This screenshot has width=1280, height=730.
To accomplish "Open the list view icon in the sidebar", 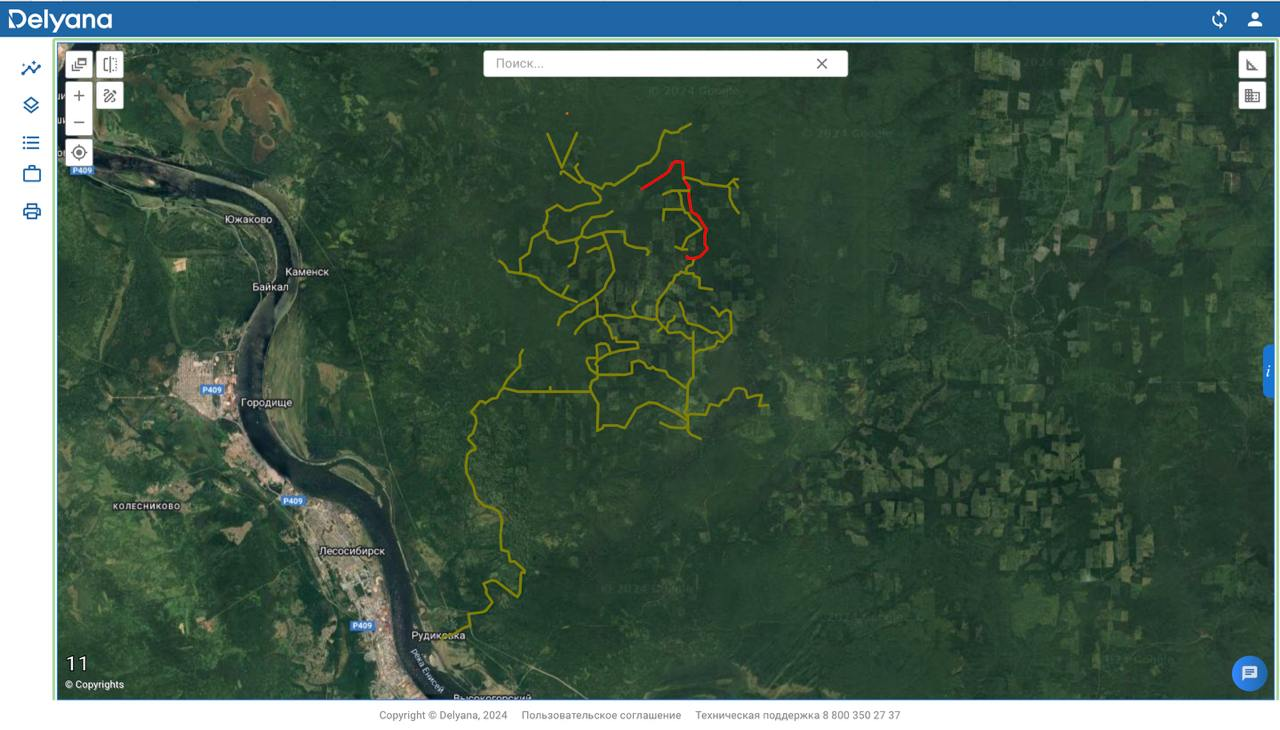I will 31,142.
